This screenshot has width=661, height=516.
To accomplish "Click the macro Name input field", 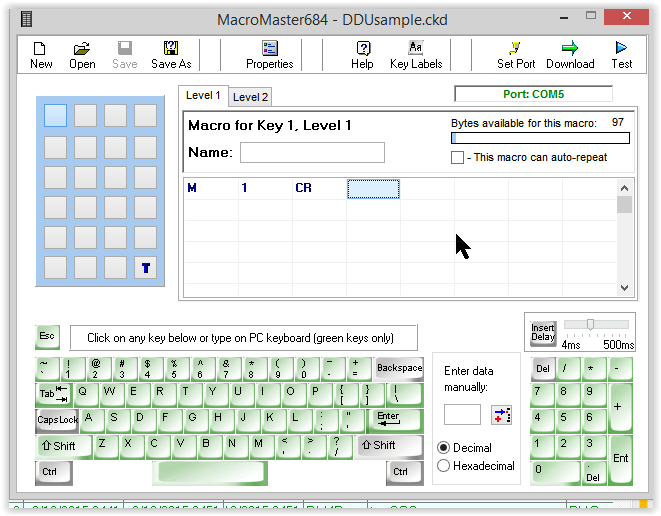I will pyautogui.click(x=312, y=152).
